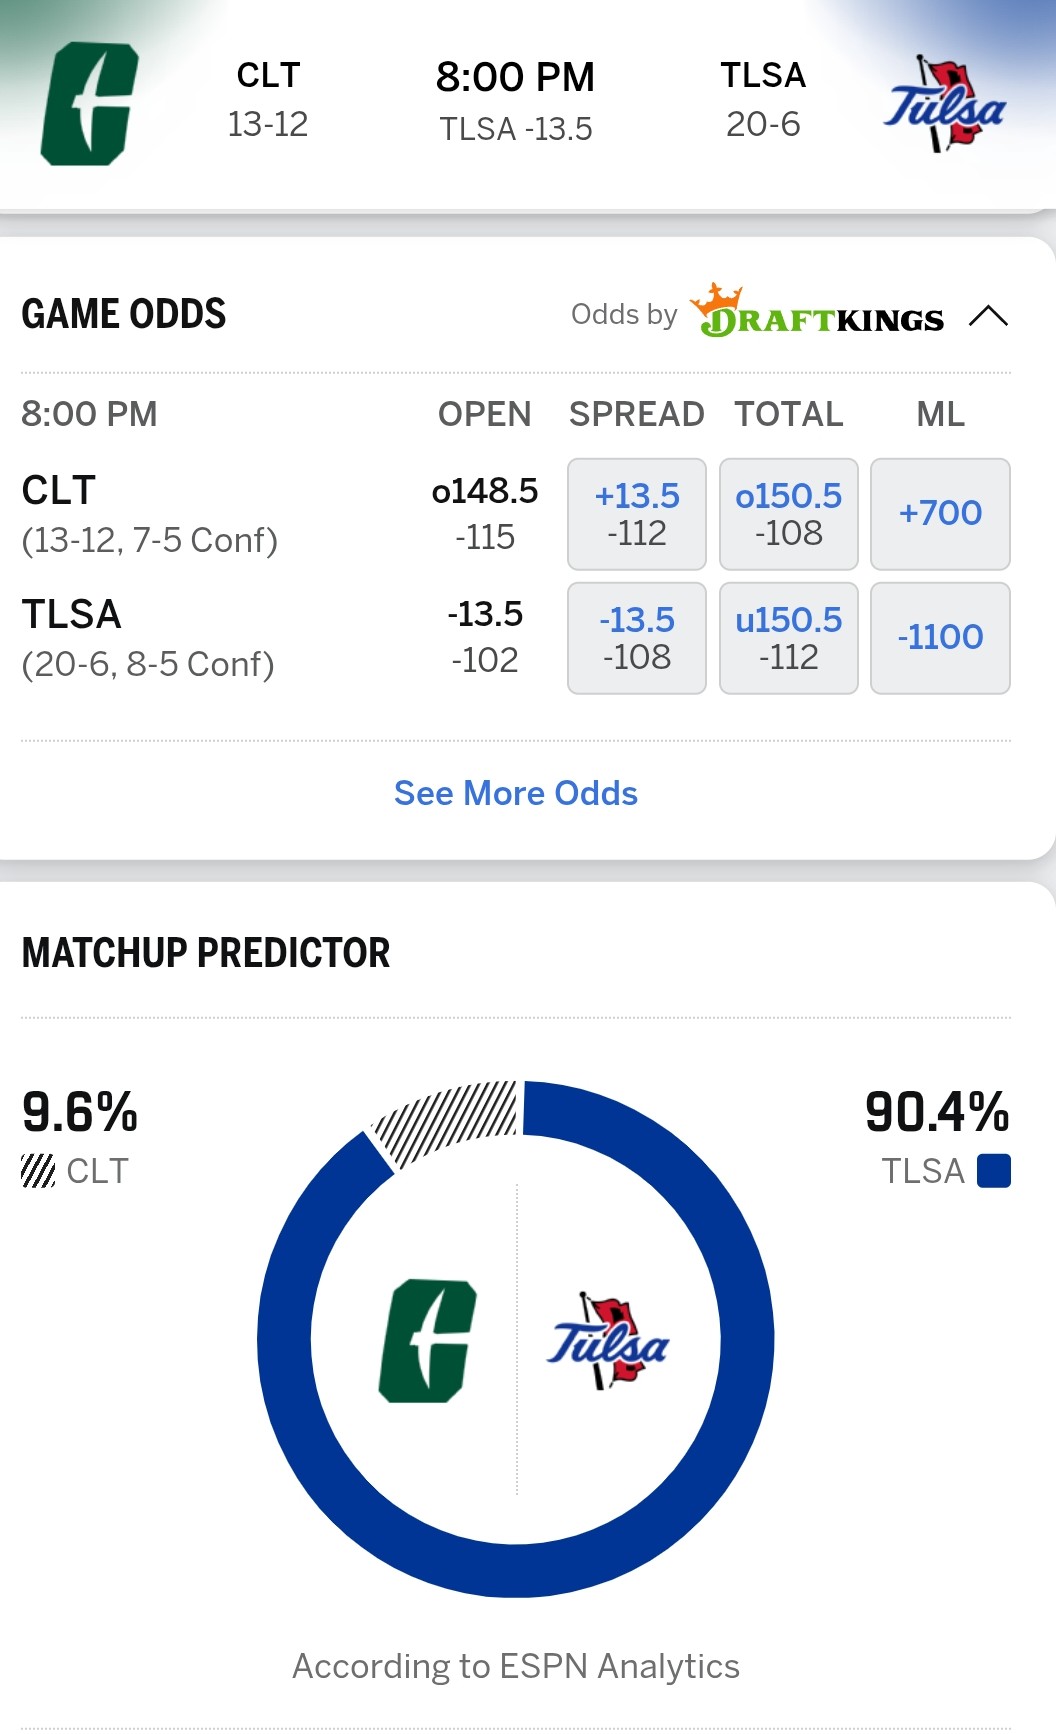Screen dimensions: 1056x1734
Task: Choose CLT +700 moneyline
Action: [940, 514]
